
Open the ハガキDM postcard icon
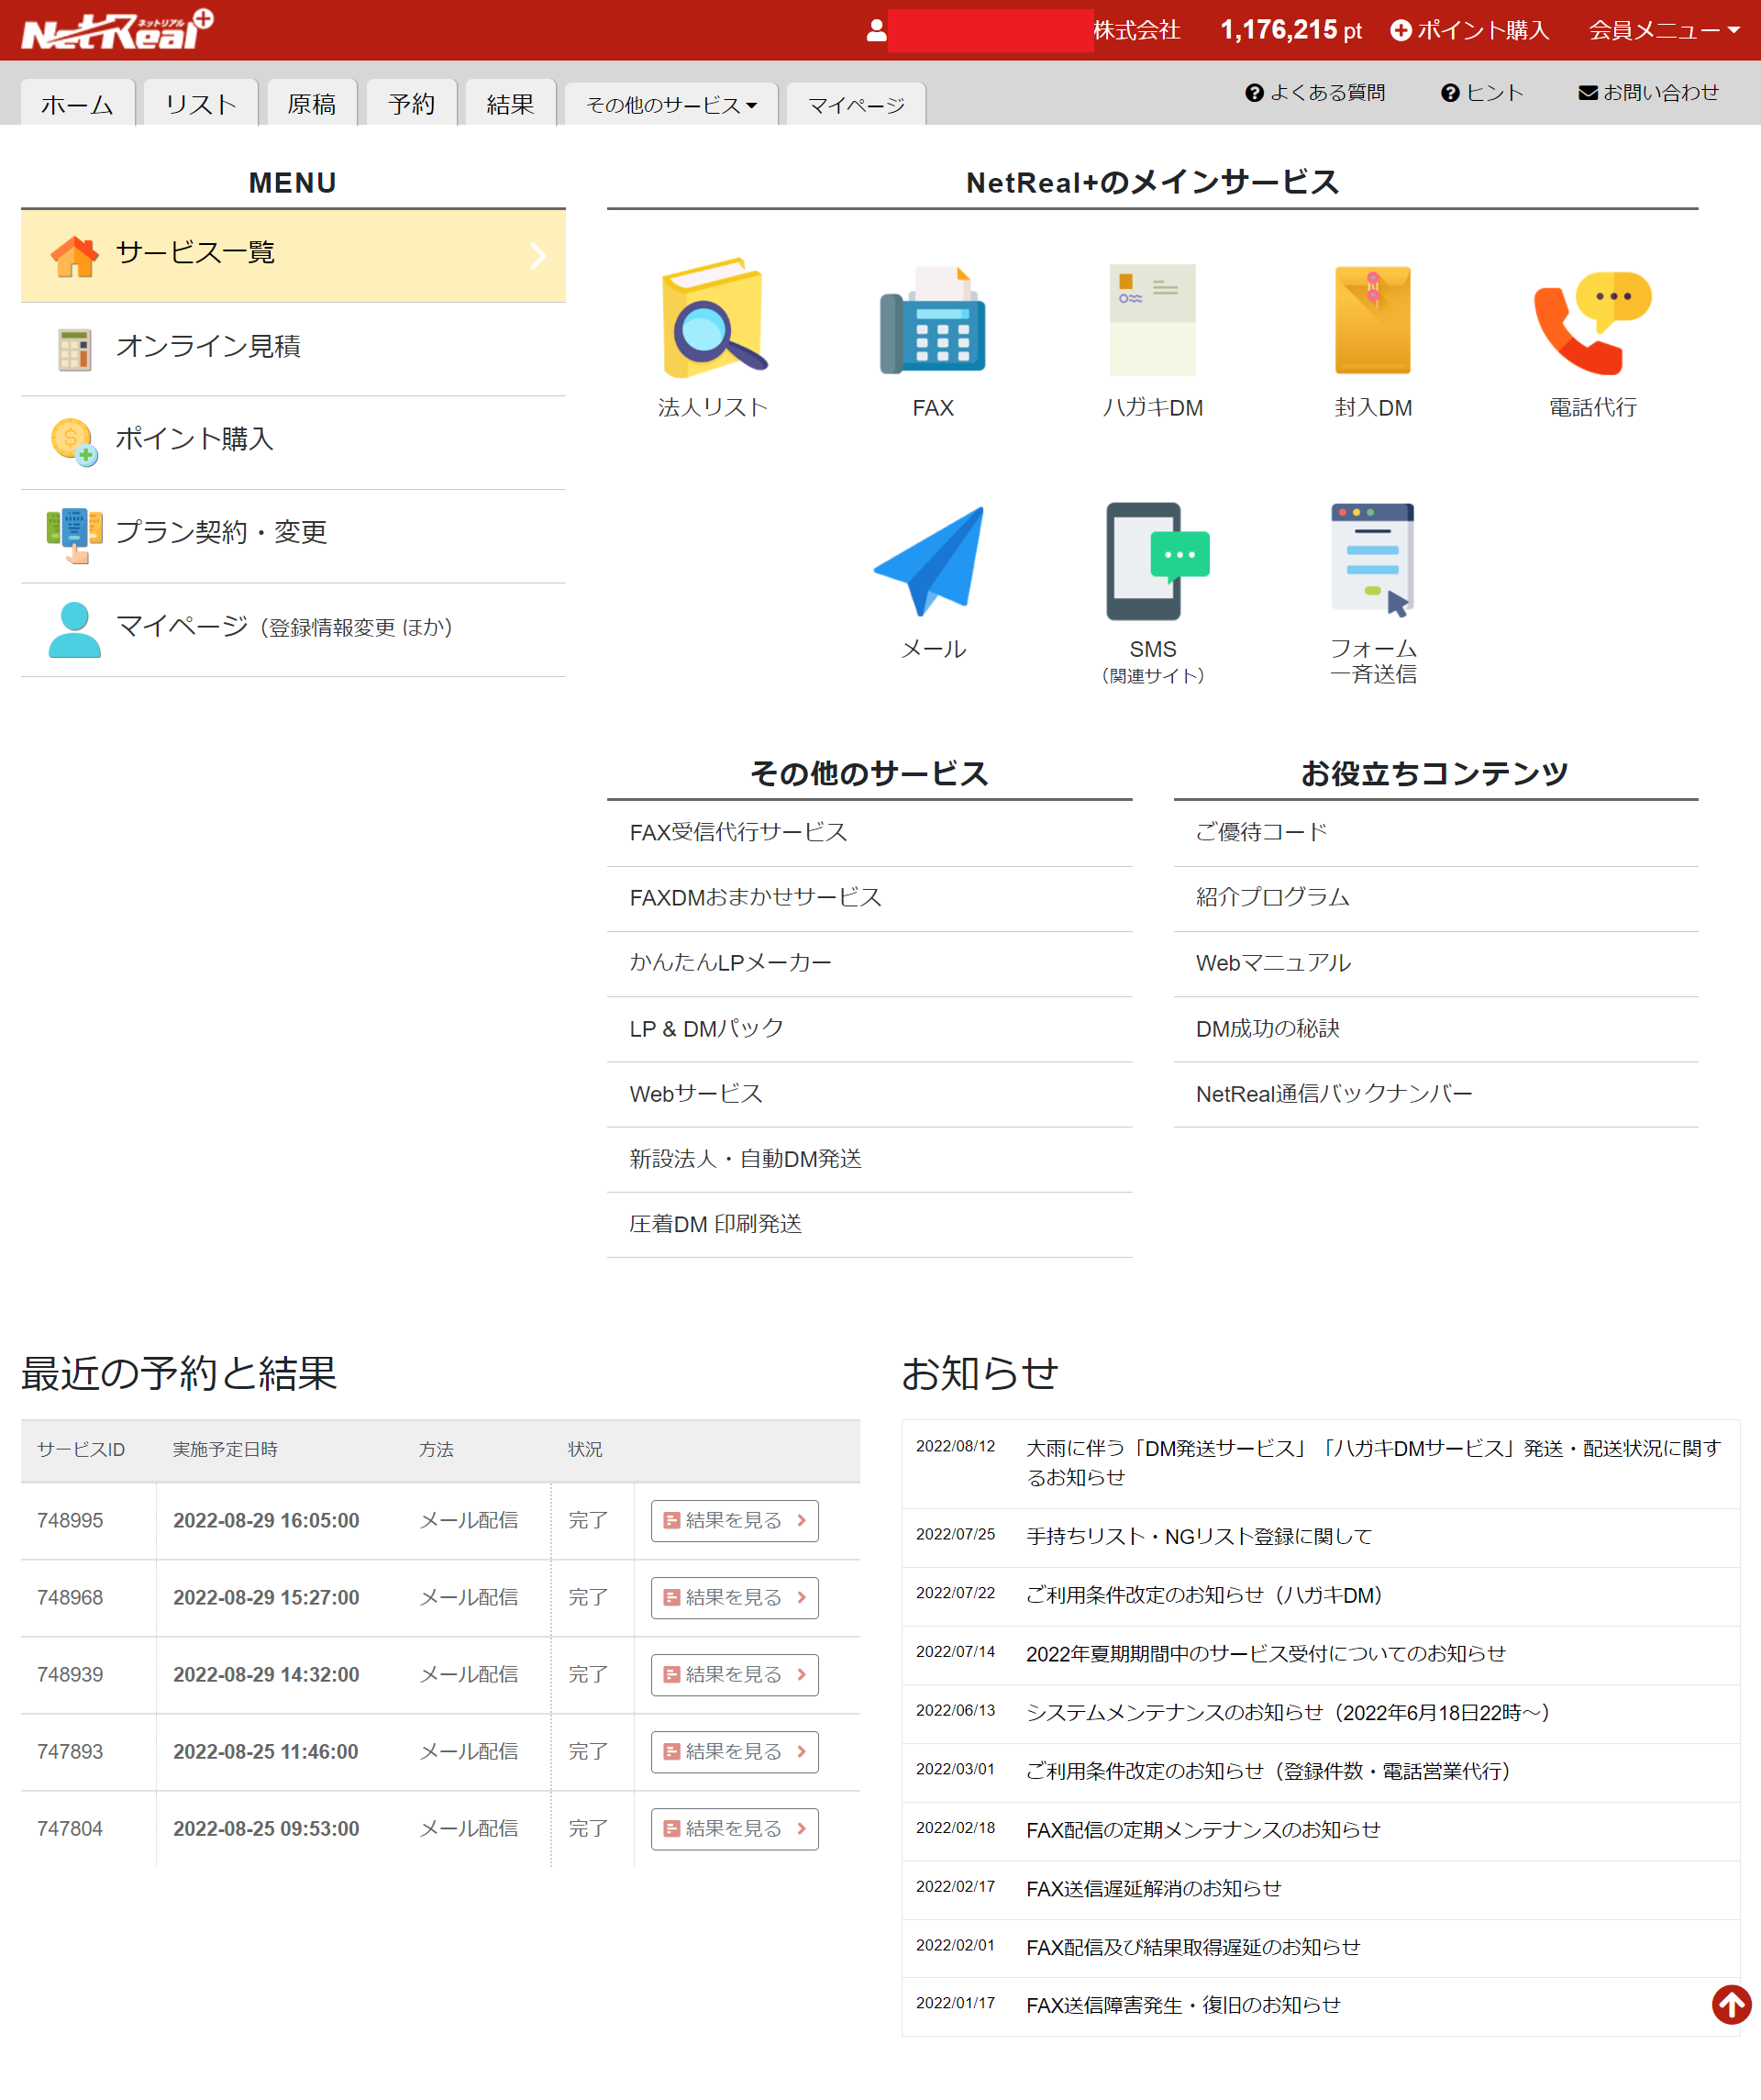click(1152, 320)
